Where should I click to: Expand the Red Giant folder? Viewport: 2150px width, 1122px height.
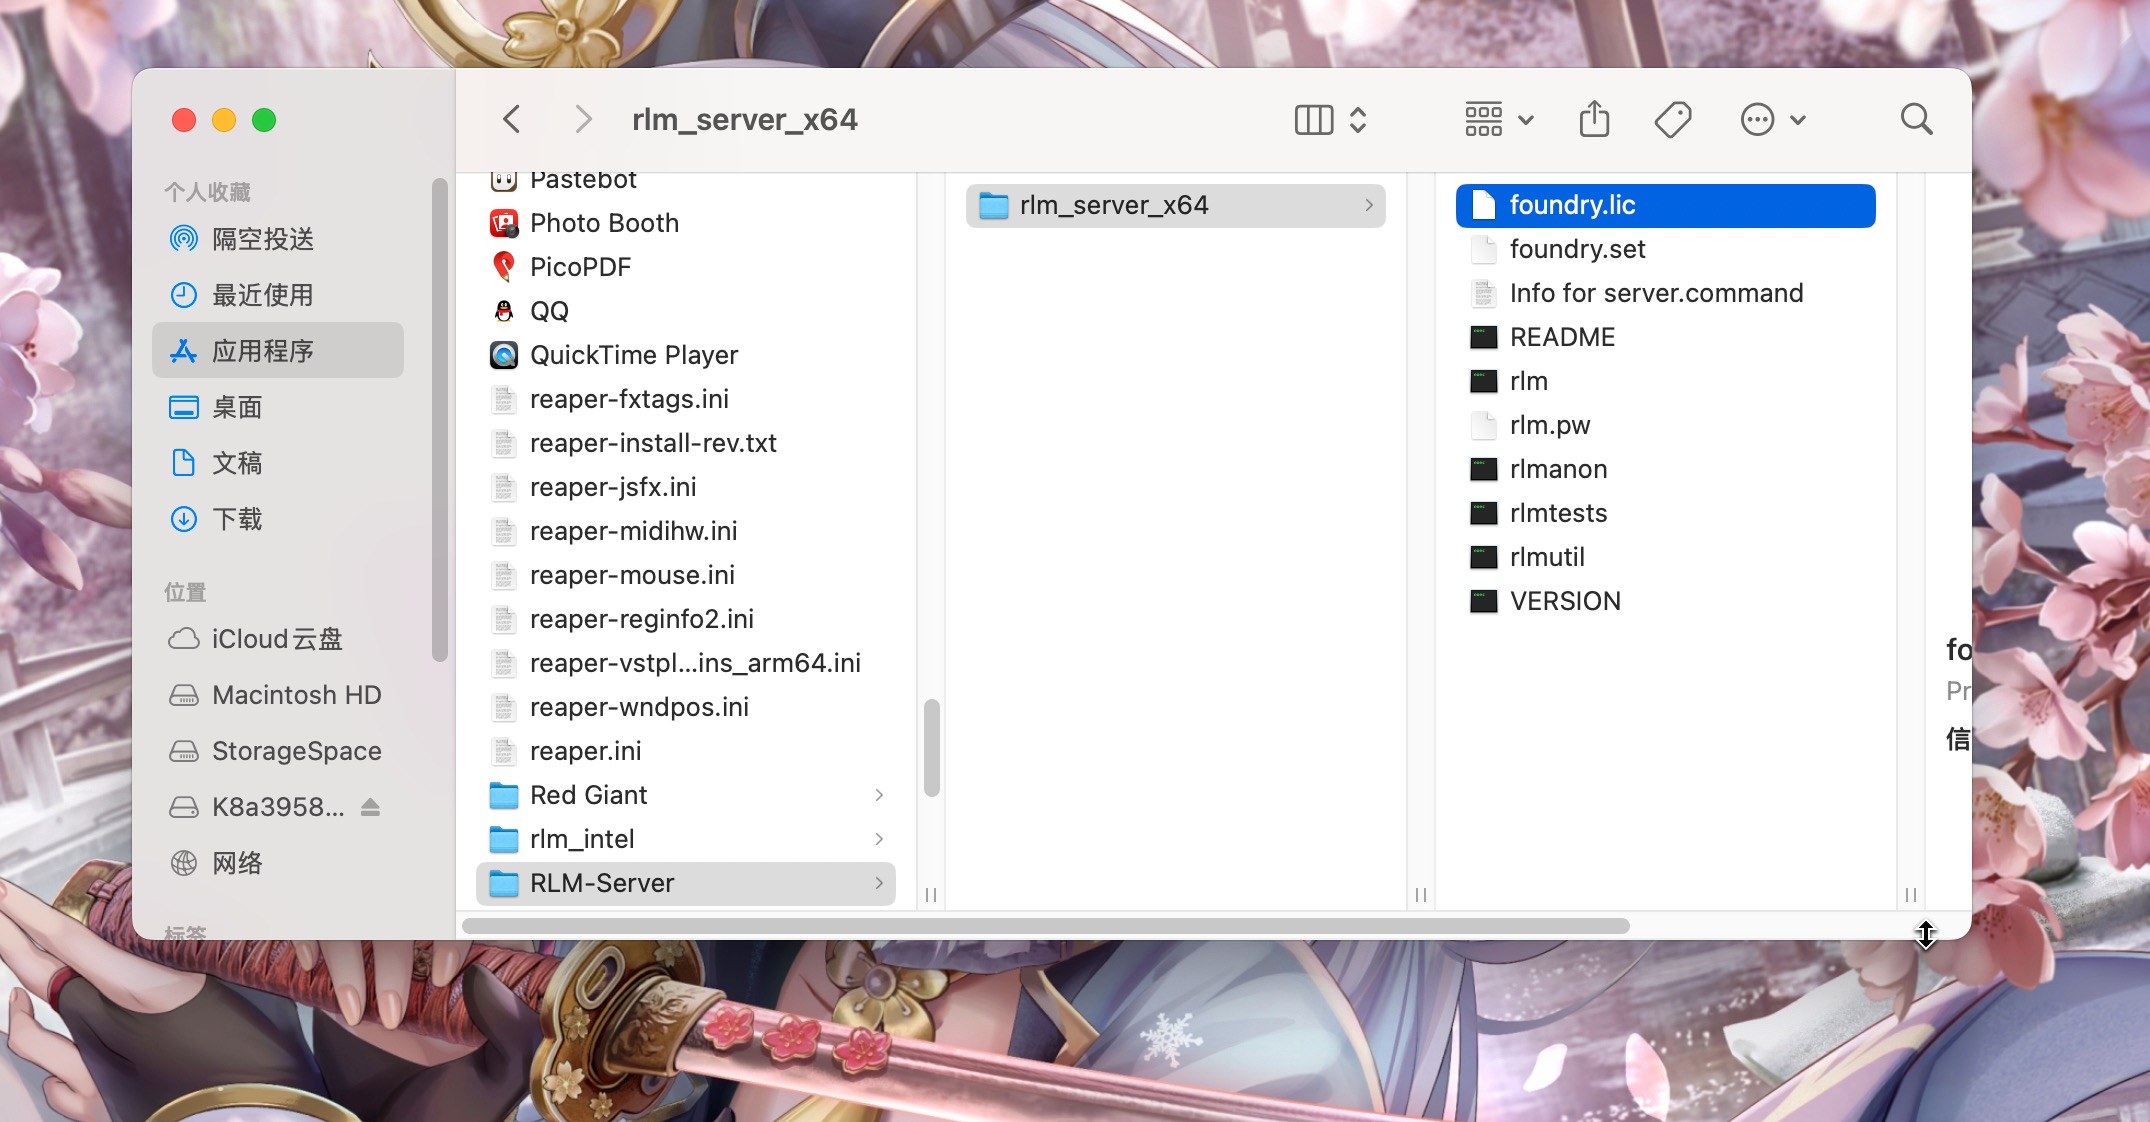(x=879, y=795)
